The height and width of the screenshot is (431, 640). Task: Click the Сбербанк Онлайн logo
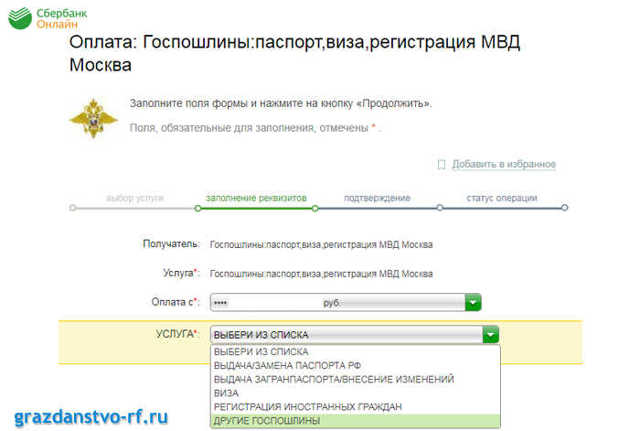click(47, 18)
